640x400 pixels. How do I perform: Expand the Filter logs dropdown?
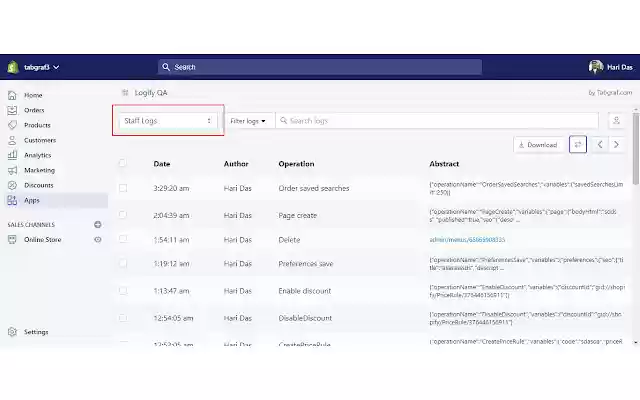248,121
